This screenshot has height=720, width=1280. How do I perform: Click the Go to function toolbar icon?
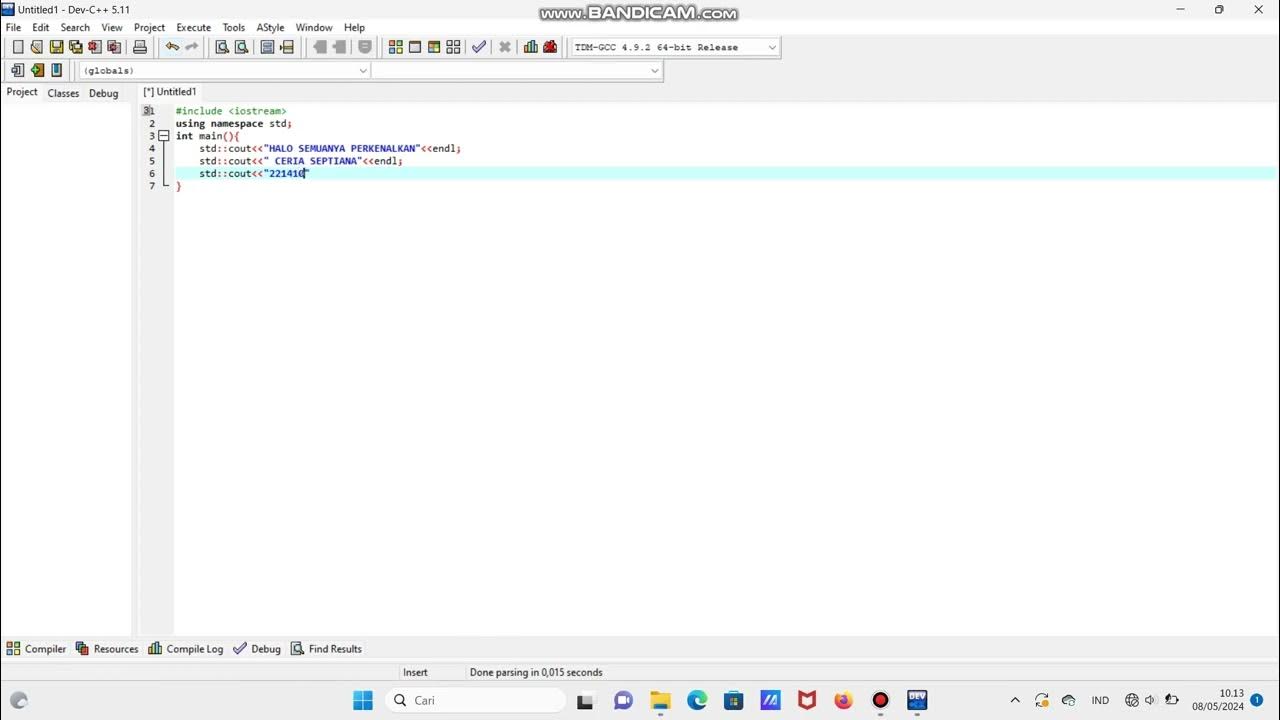pyautogui.click(x=268, y=47)
